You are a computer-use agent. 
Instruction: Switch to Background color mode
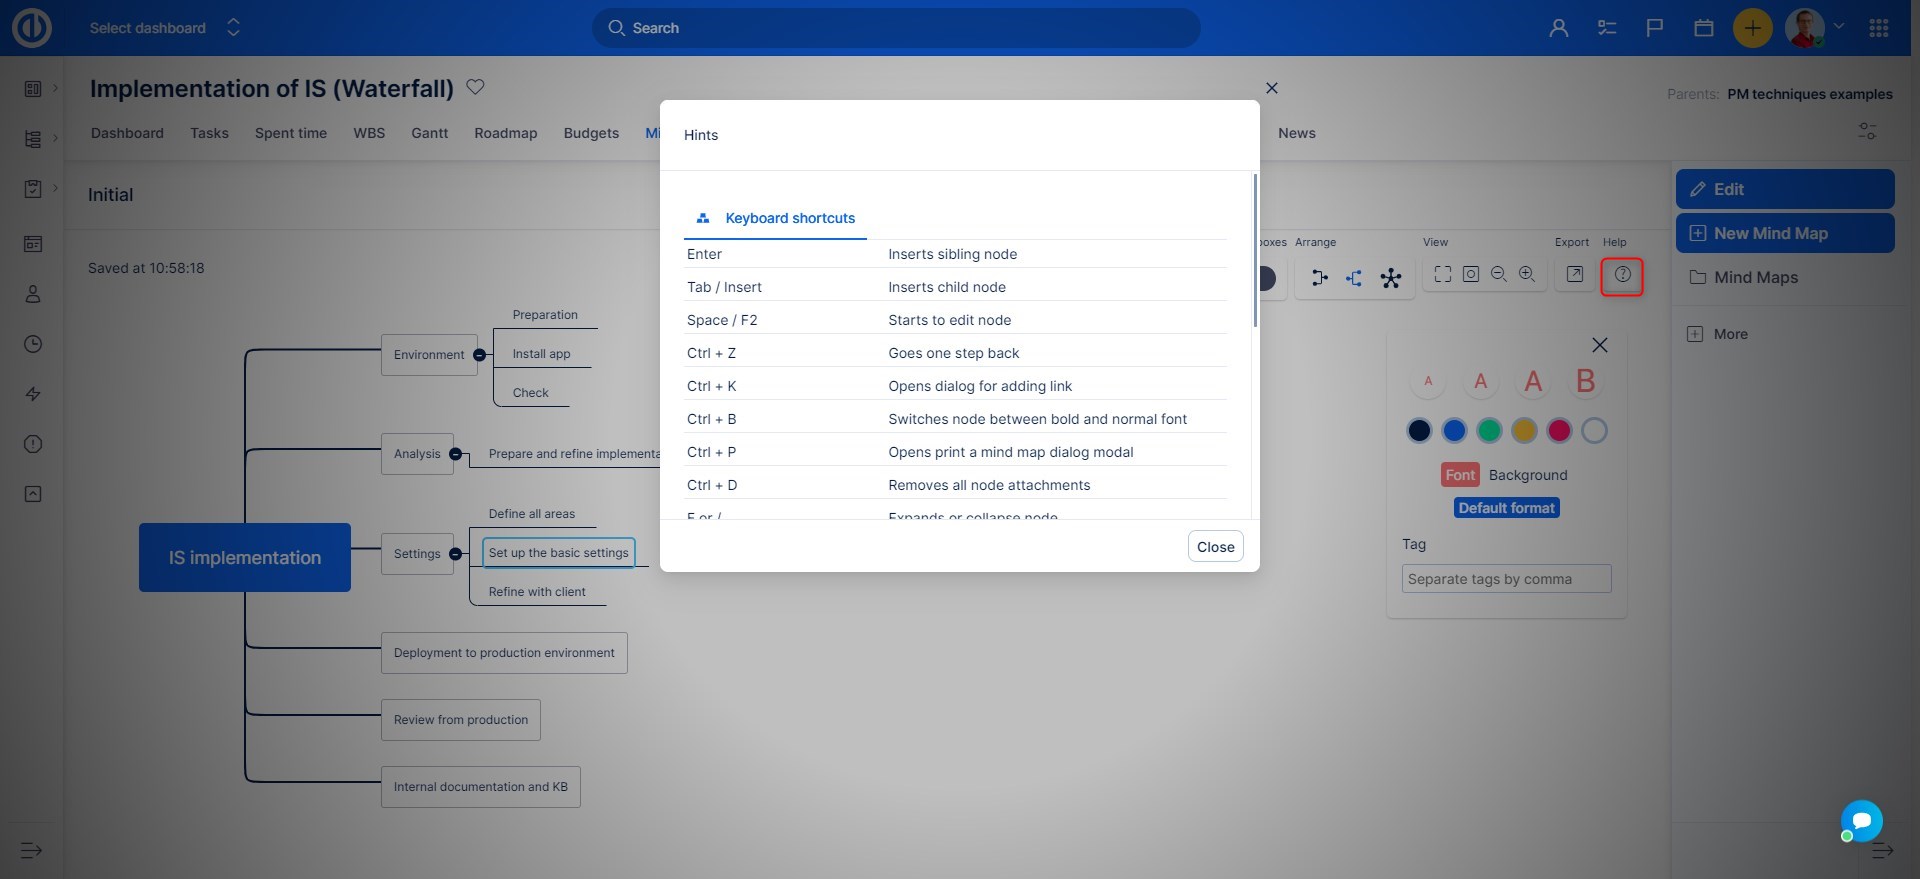(x=1527, y=475)
